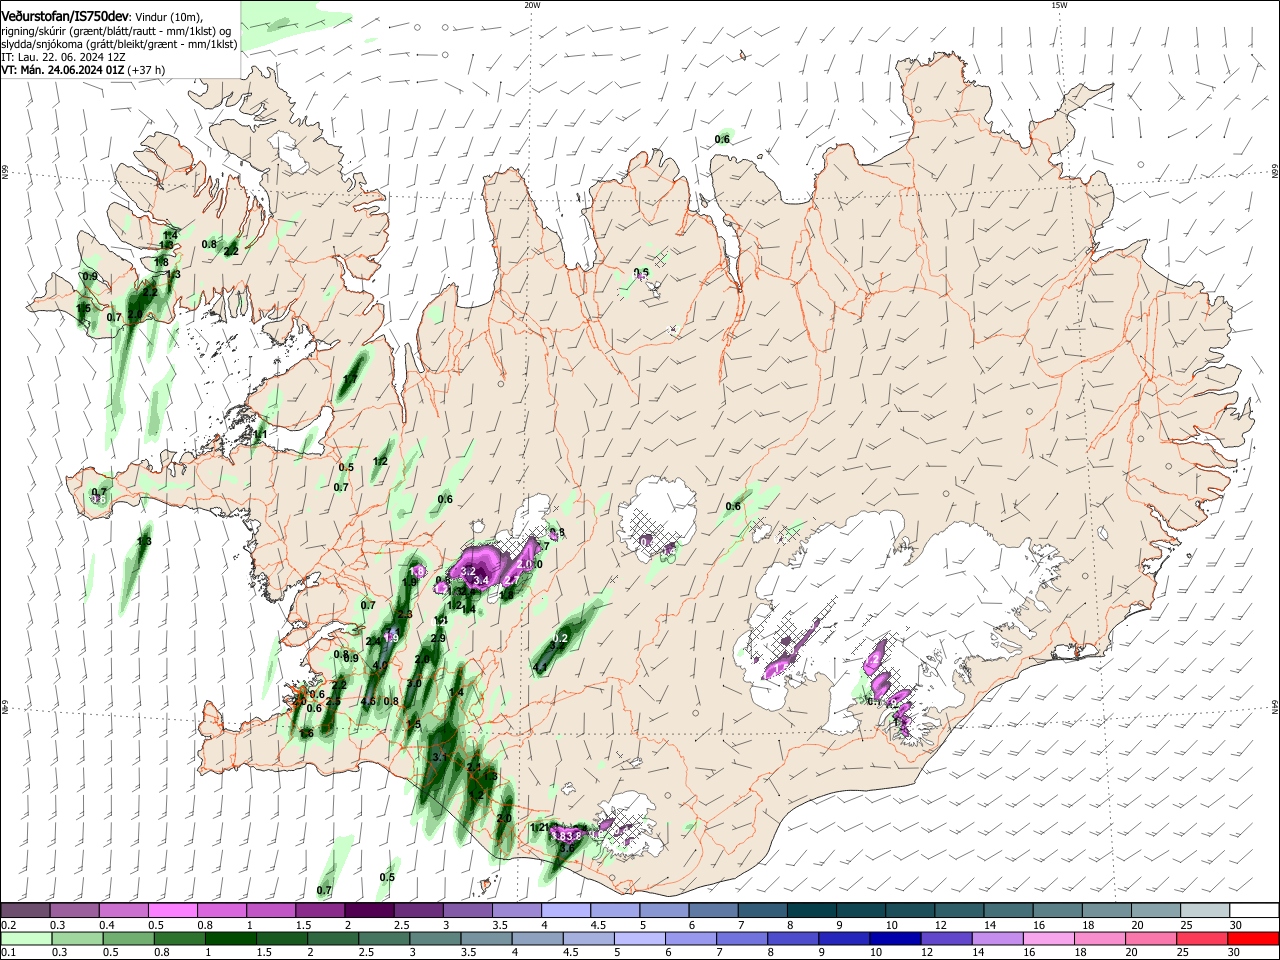Click the 2.9 precipitation value on the map

(x=438, y=638)
